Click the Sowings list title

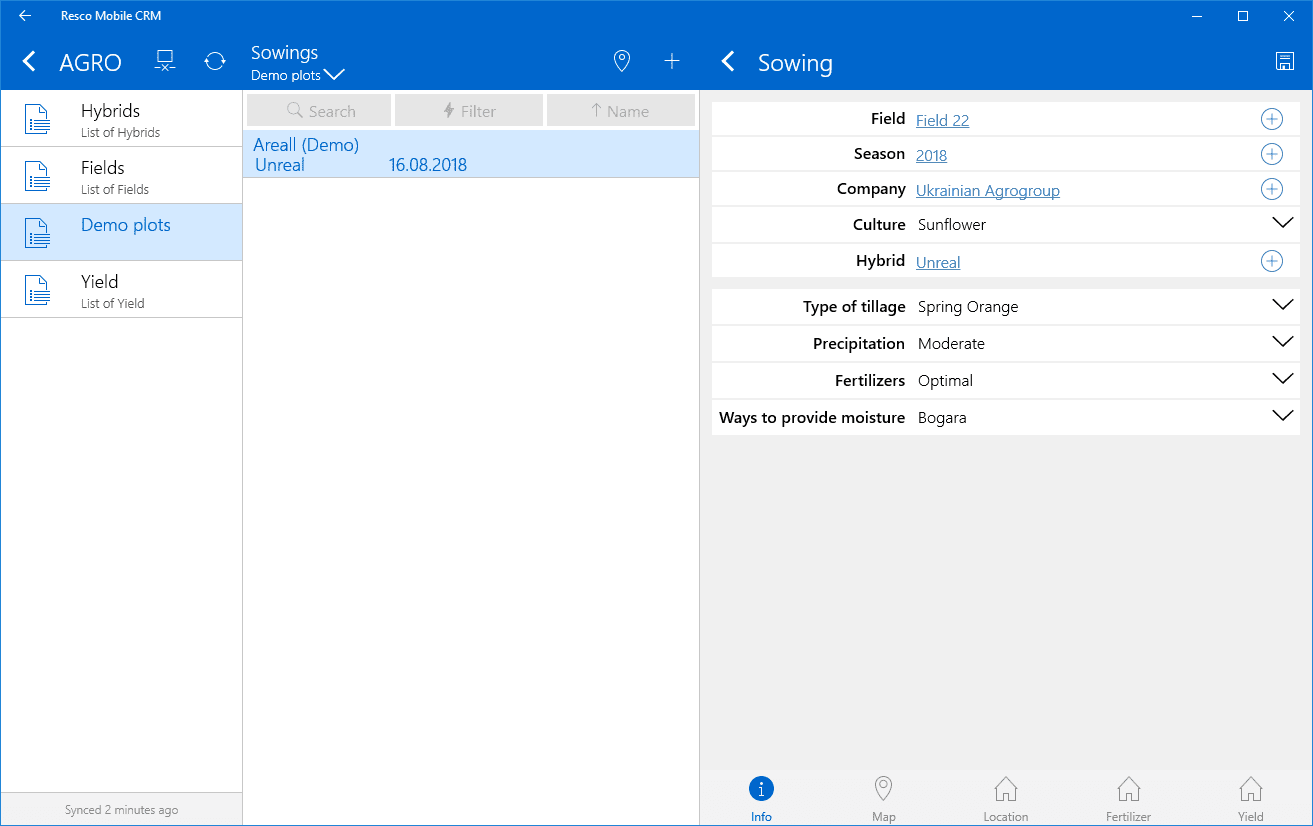coord(284,53)
